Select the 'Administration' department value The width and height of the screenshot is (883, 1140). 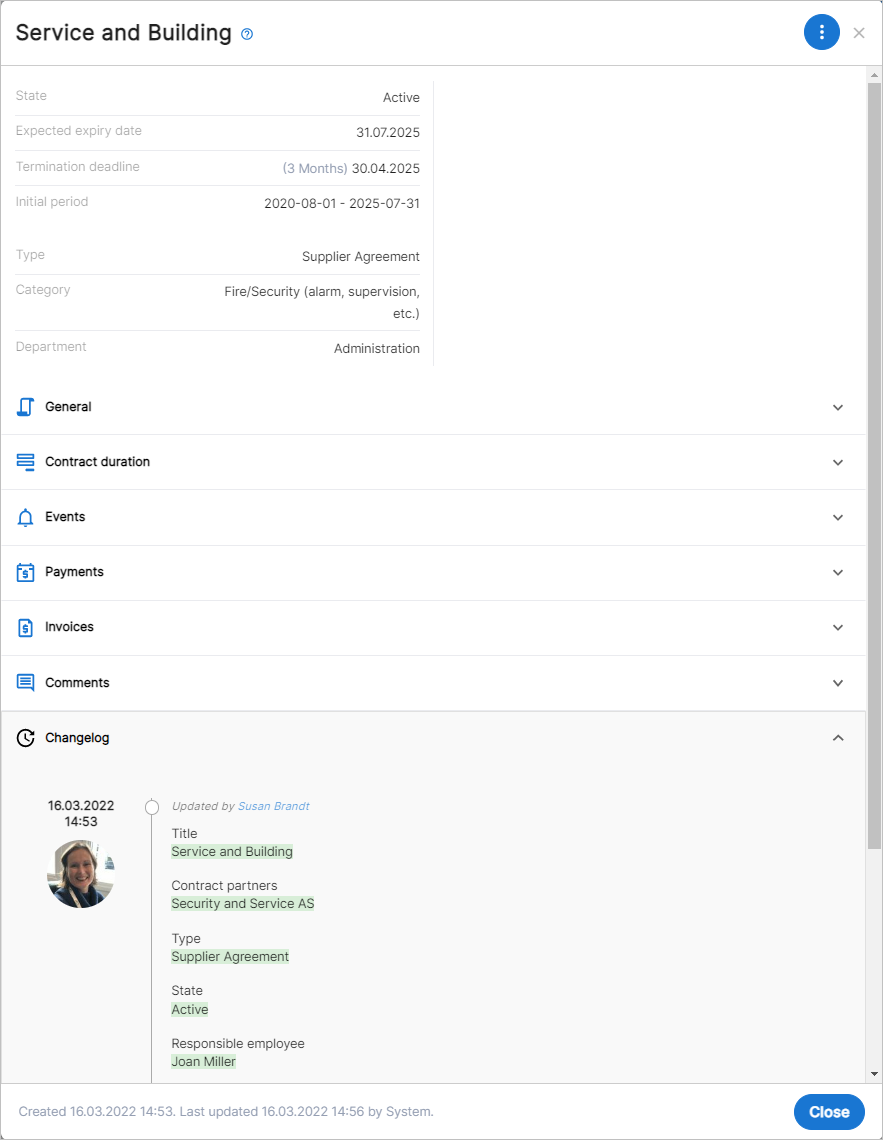376,348
